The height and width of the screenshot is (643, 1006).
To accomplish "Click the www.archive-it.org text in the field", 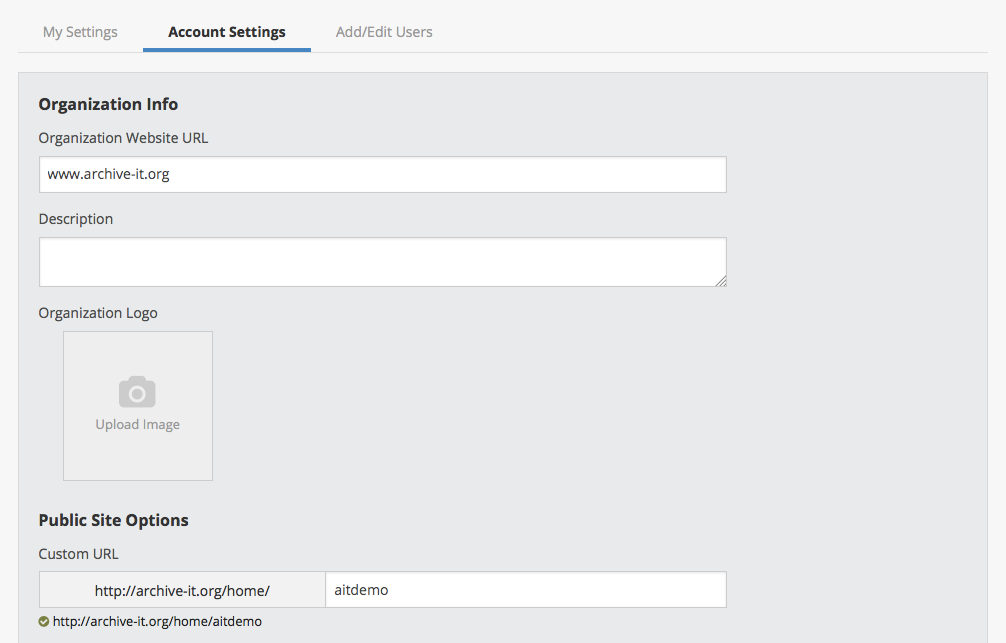I will click(x=109, y=174).
